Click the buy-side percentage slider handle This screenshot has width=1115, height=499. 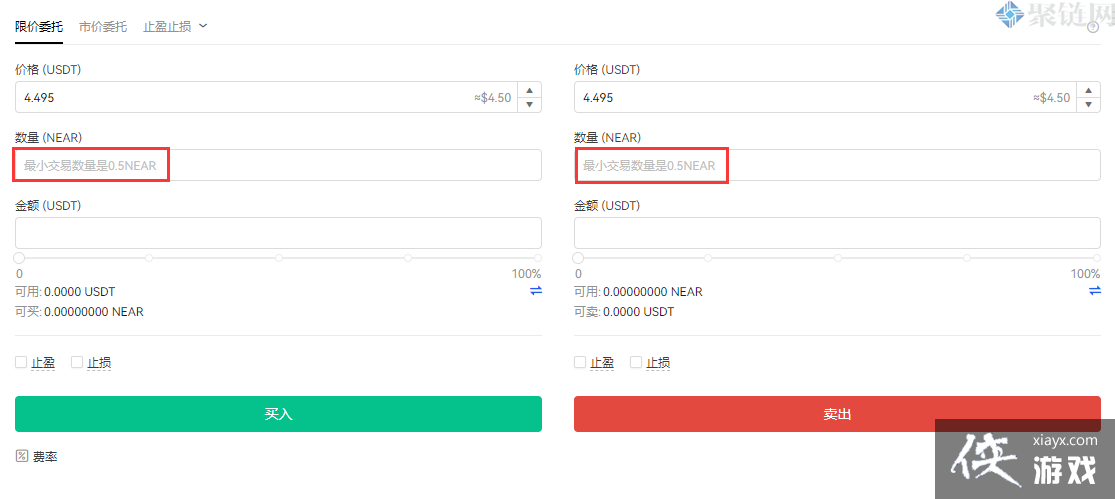tap(19, 258)
